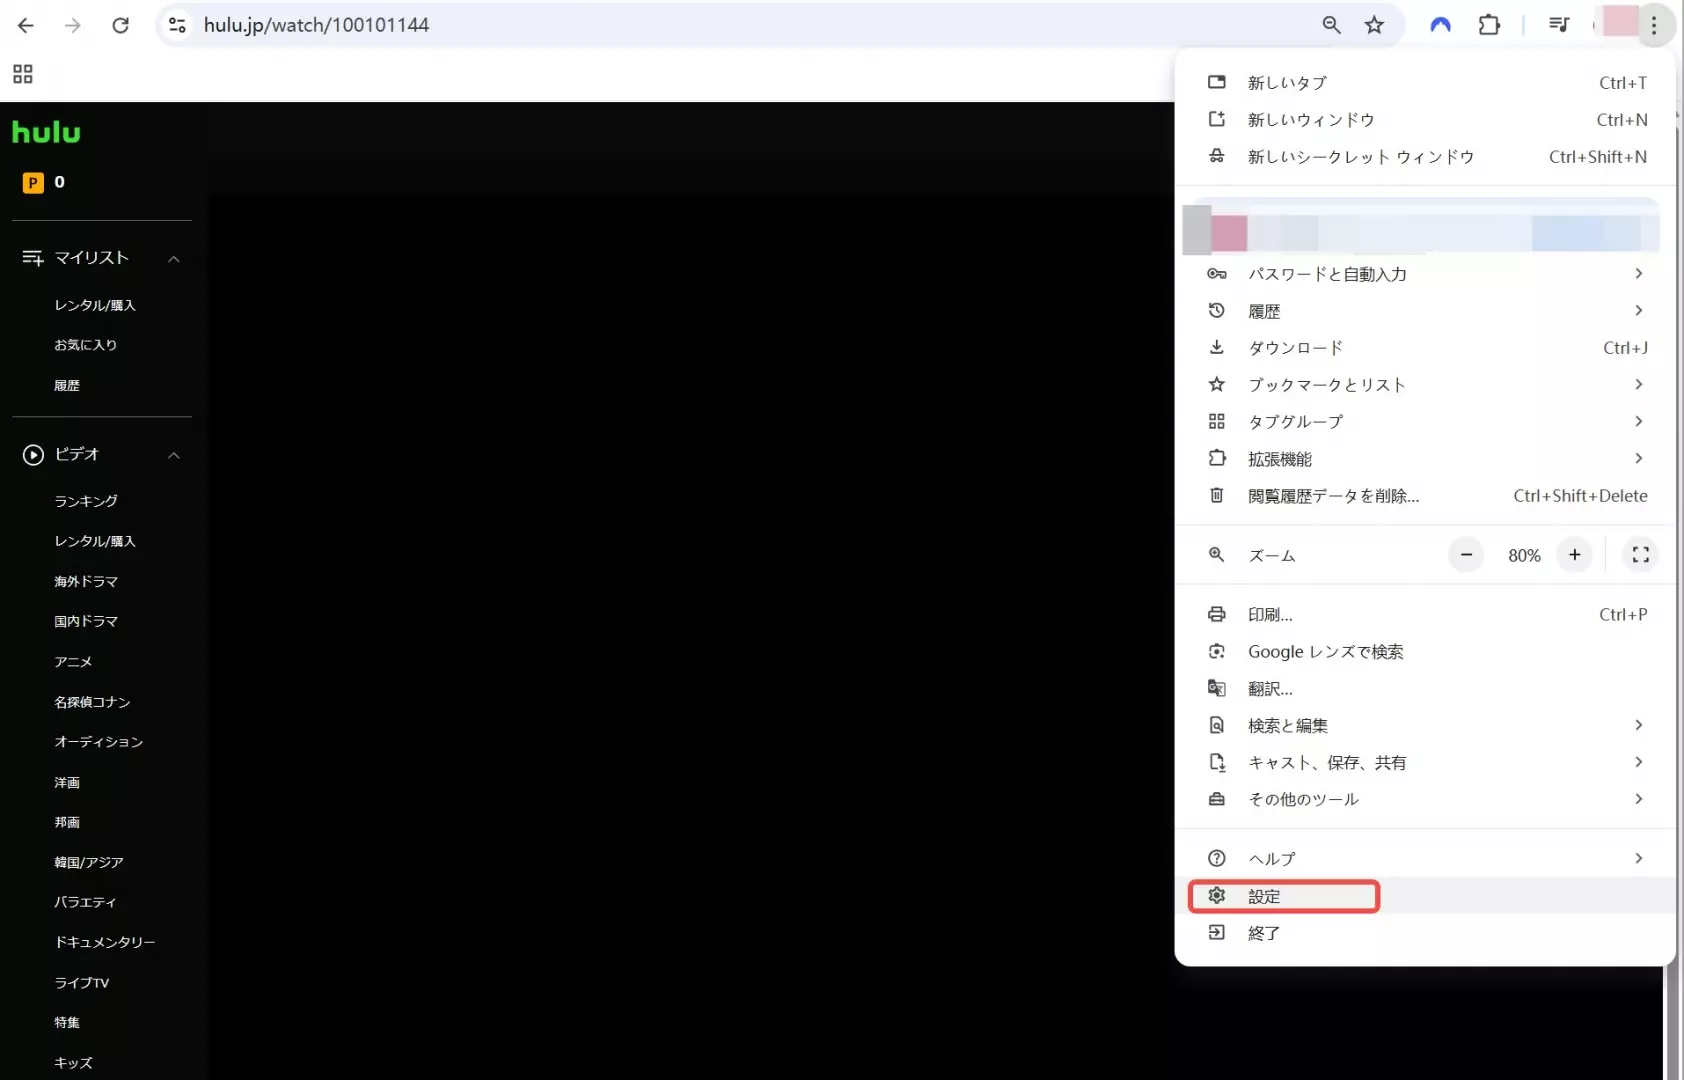This screenshot has width=1684, height=1080.
Task: Choose 印刷 from the menu
Action: tap(1425, 615)
